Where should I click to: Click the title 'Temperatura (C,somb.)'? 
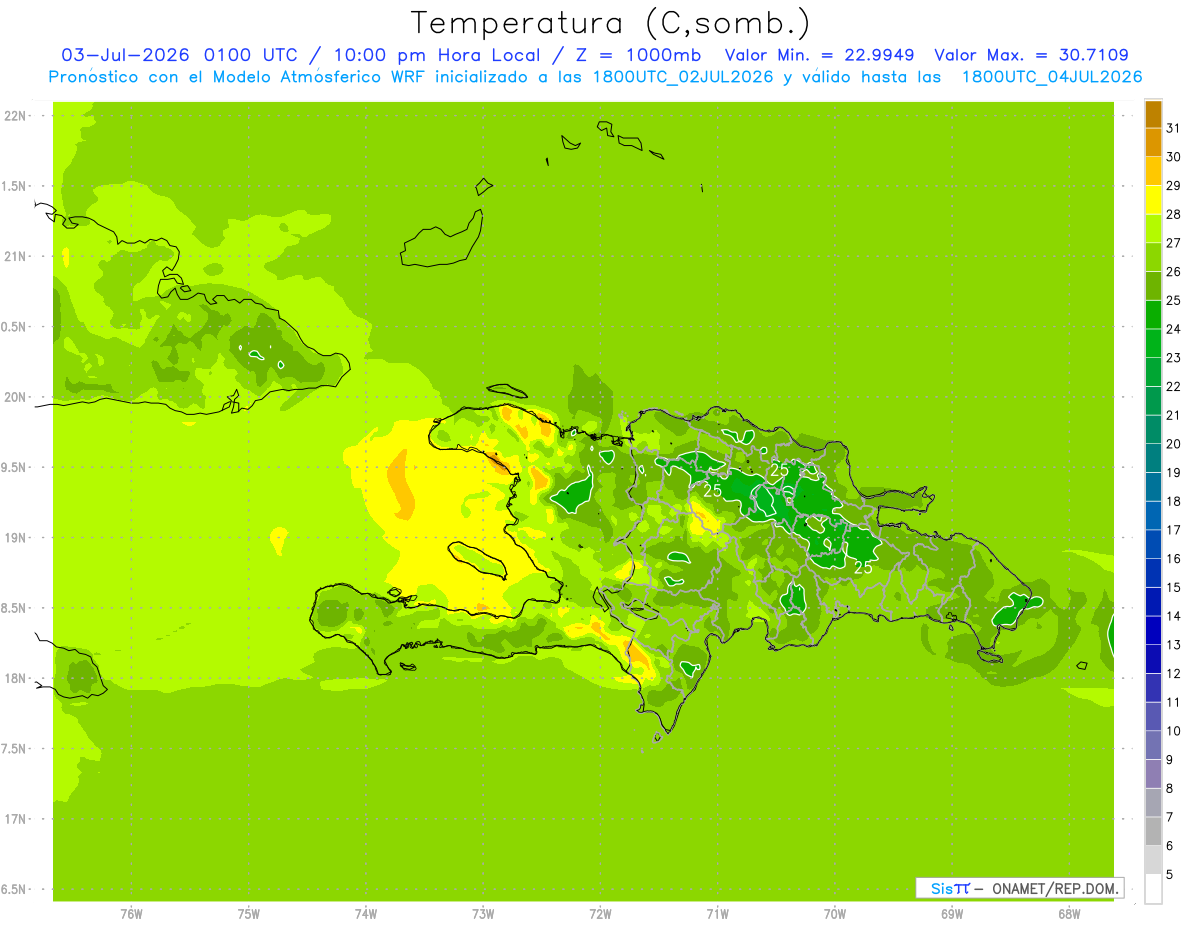click(x=611, y=23)
